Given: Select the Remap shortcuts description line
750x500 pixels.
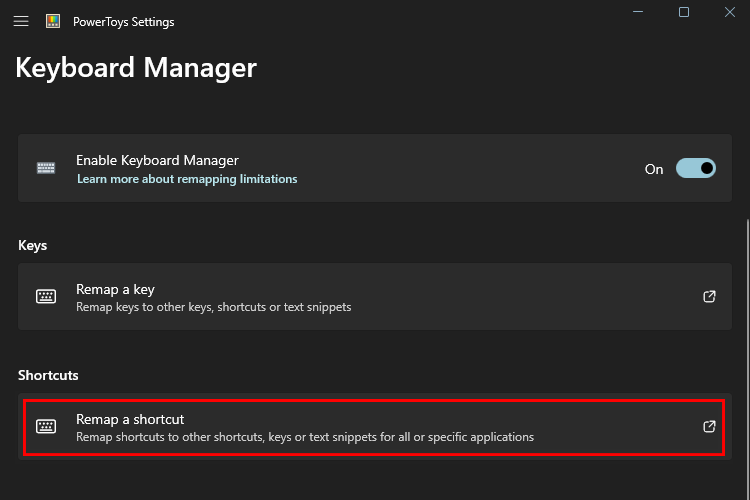Looking at the screenshot, I should click(x=305, y=437).
